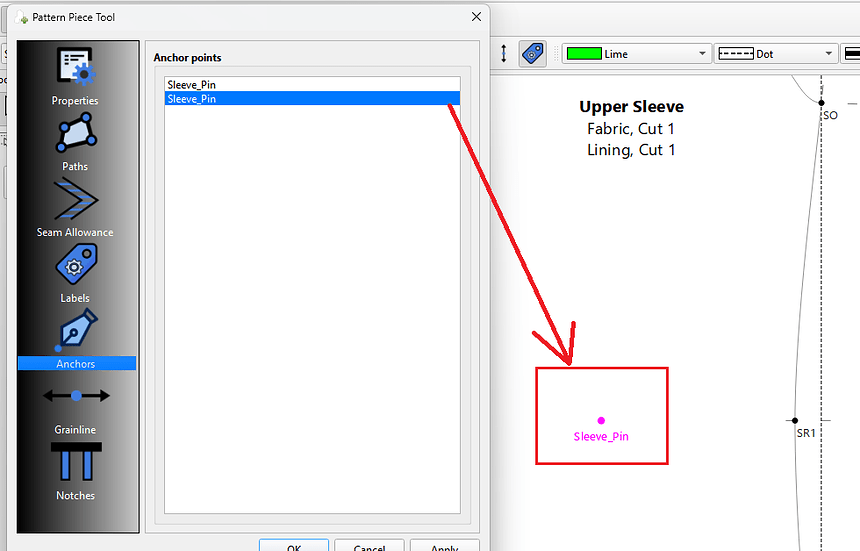Viewport: 860px width, 551px height.
Task: Confirm dialog with the OK button
Action: coord(294,546)
